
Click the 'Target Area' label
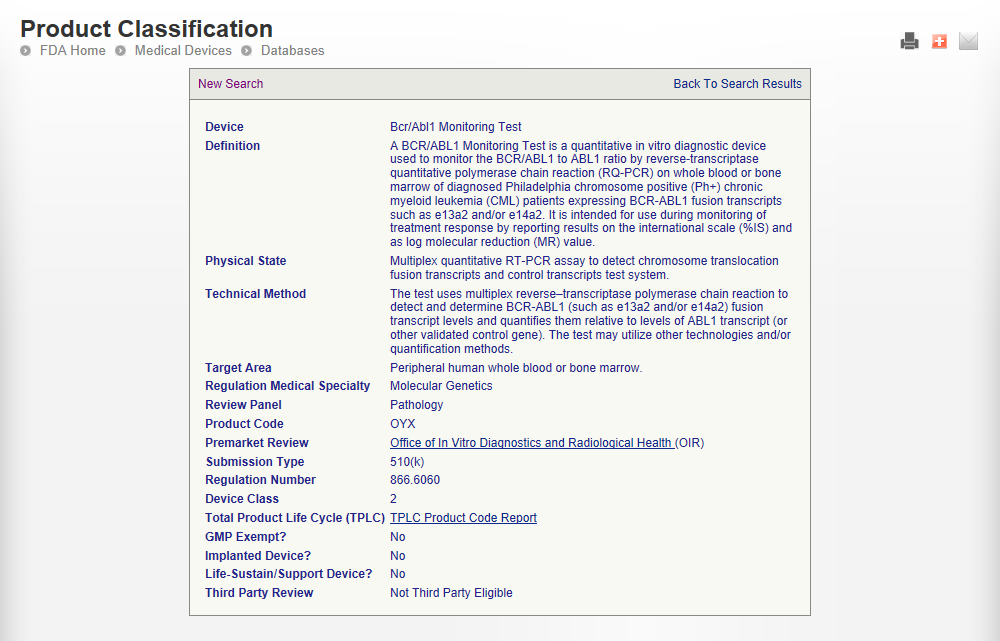click(239, 368)
